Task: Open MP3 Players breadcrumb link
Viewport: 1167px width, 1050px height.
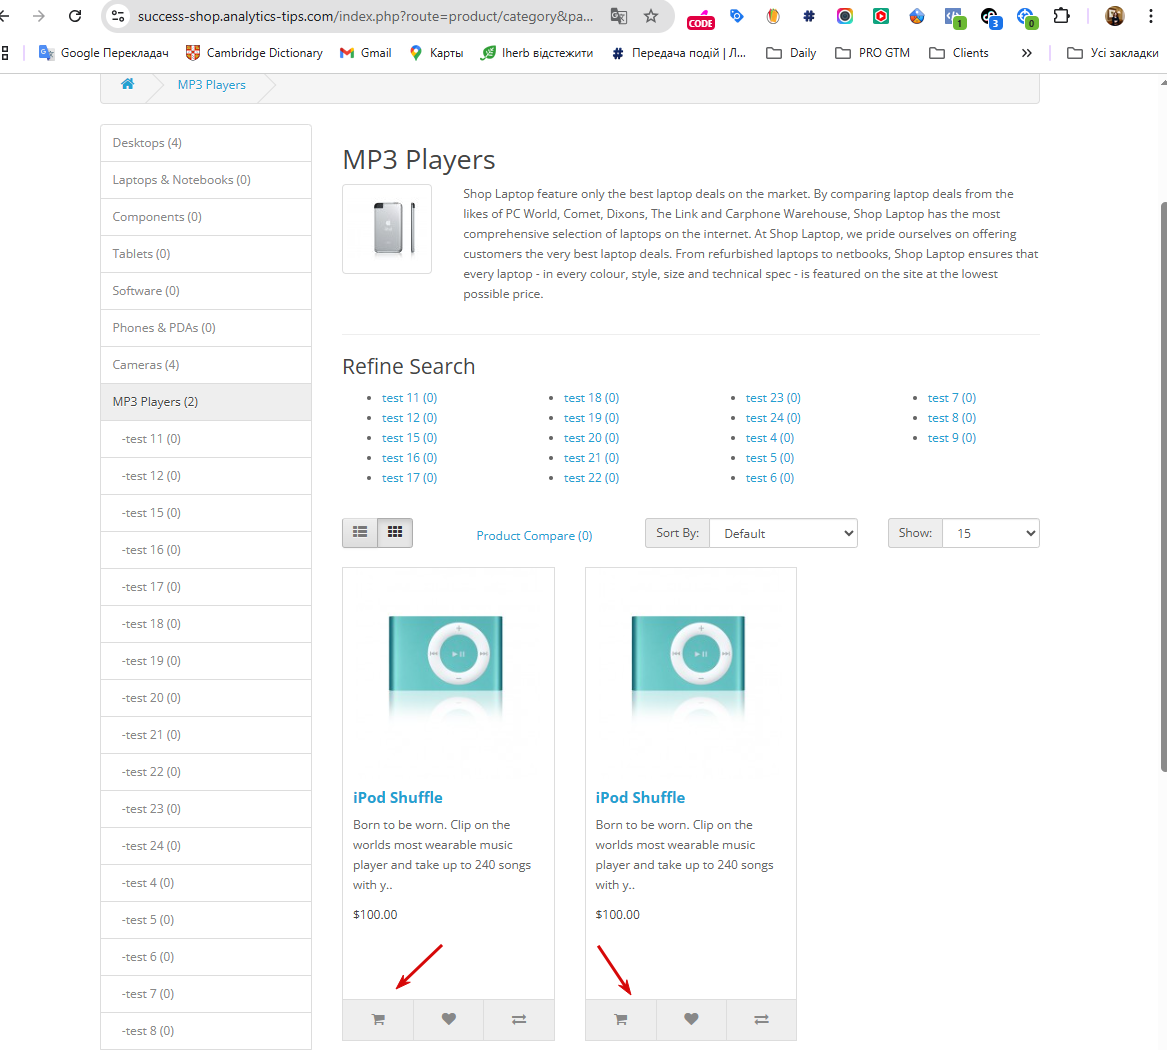Action: [211, 85]
